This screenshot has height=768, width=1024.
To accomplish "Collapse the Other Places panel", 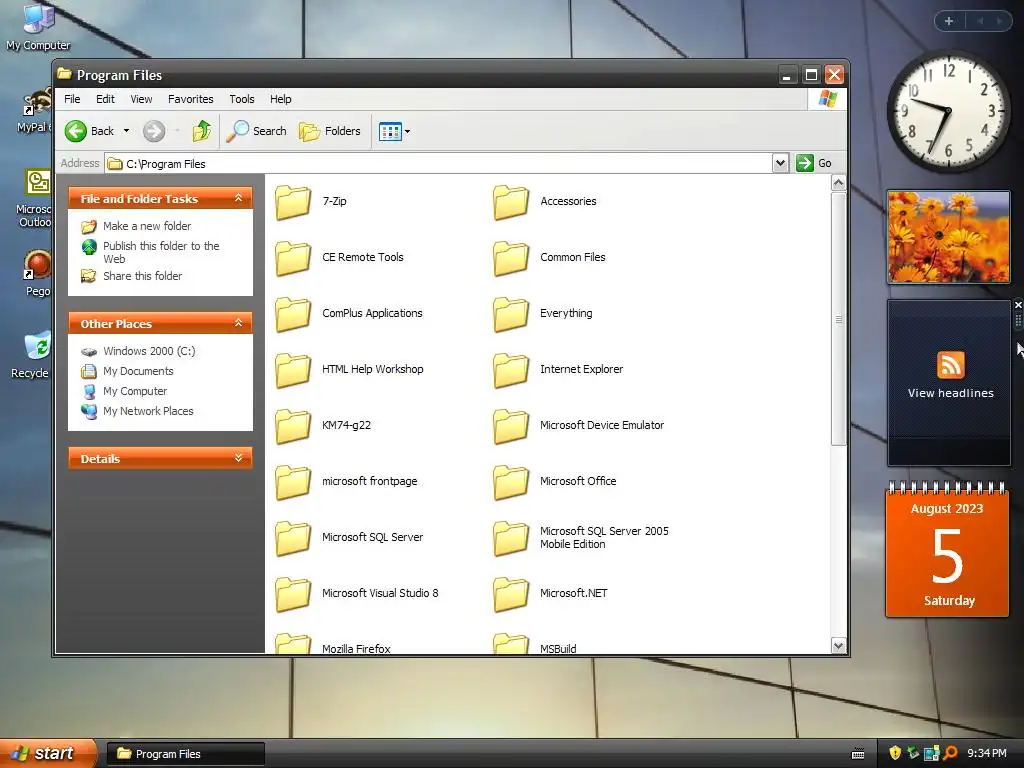I will coord(238,323).
